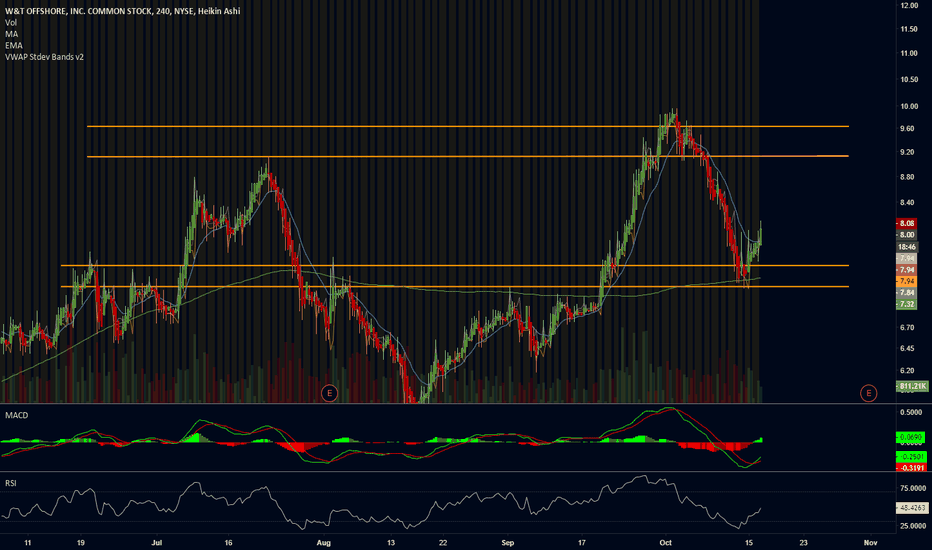Click the red 8.08 price label
Viewport: 932px width, 550px height.
pyautogui.click(x=906, y=224)
